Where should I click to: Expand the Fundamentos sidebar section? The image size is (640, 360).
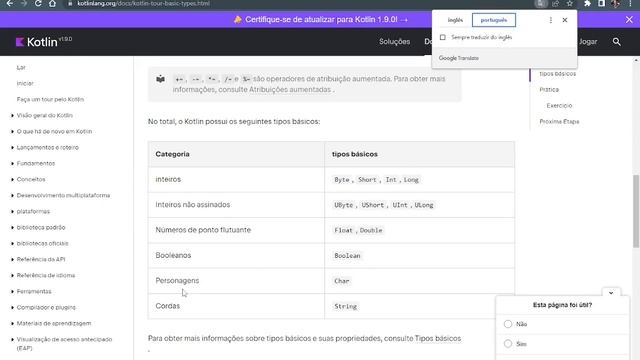click(x=36, y=163)
